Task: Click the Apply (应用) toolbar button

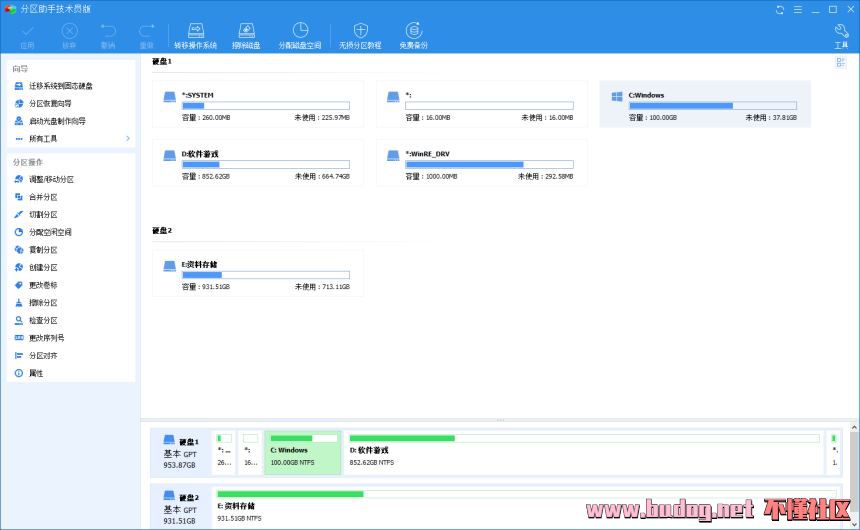Action: click(27, 36)
